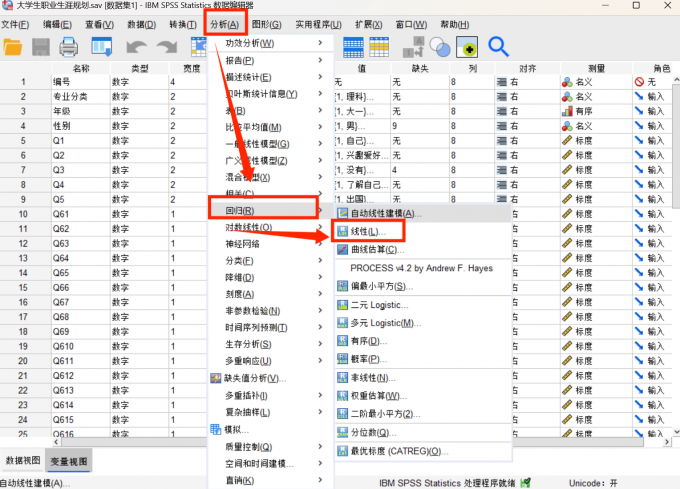Click the Missing Value Analysis icon

[216, 378]
